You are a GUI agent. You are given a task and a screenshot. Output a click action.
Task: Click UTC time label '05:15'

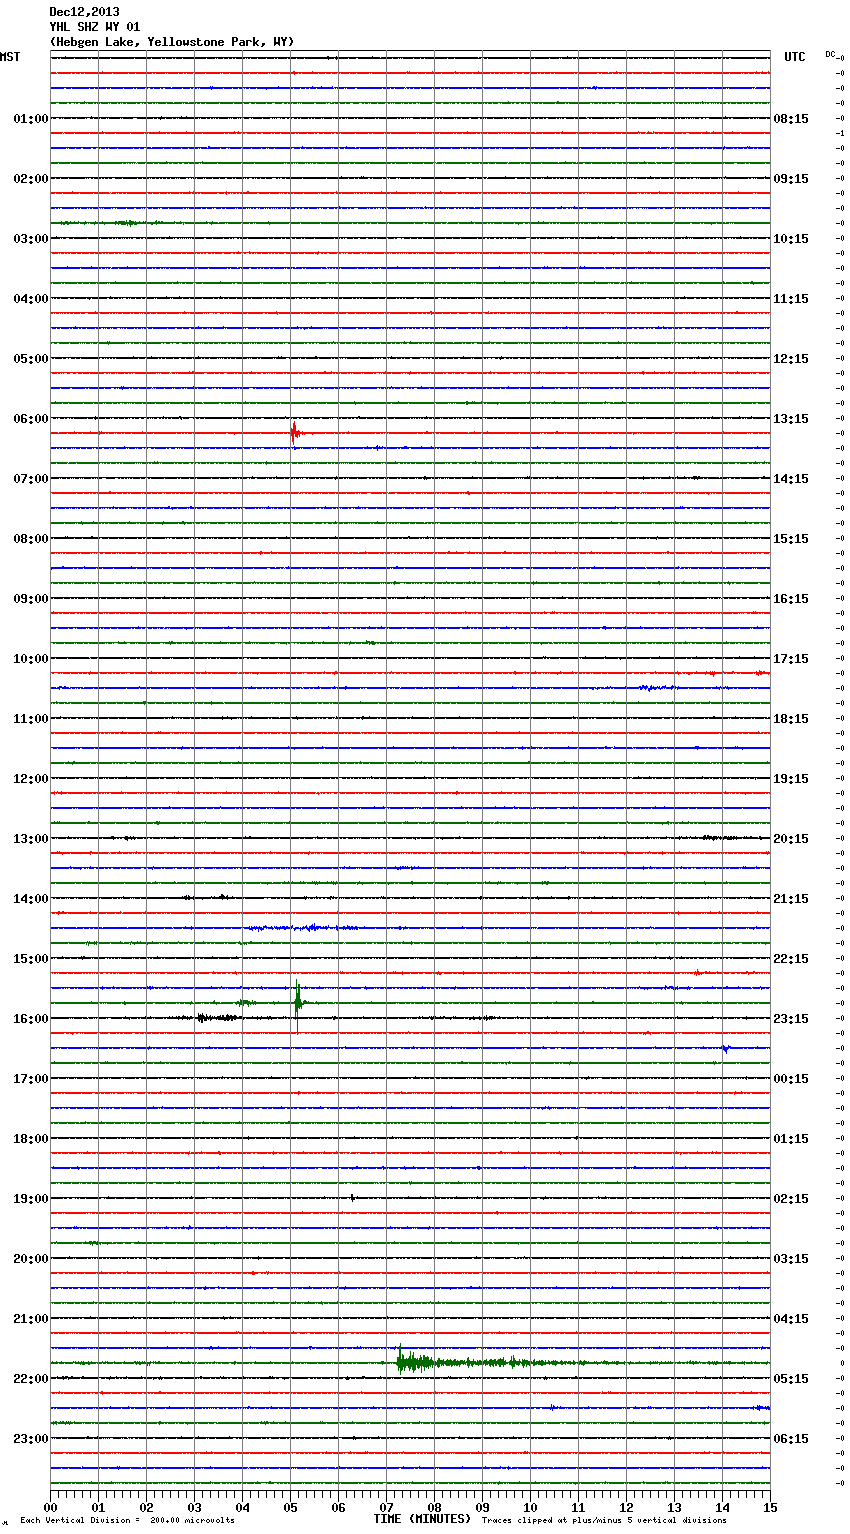(x=791, y=1379)
